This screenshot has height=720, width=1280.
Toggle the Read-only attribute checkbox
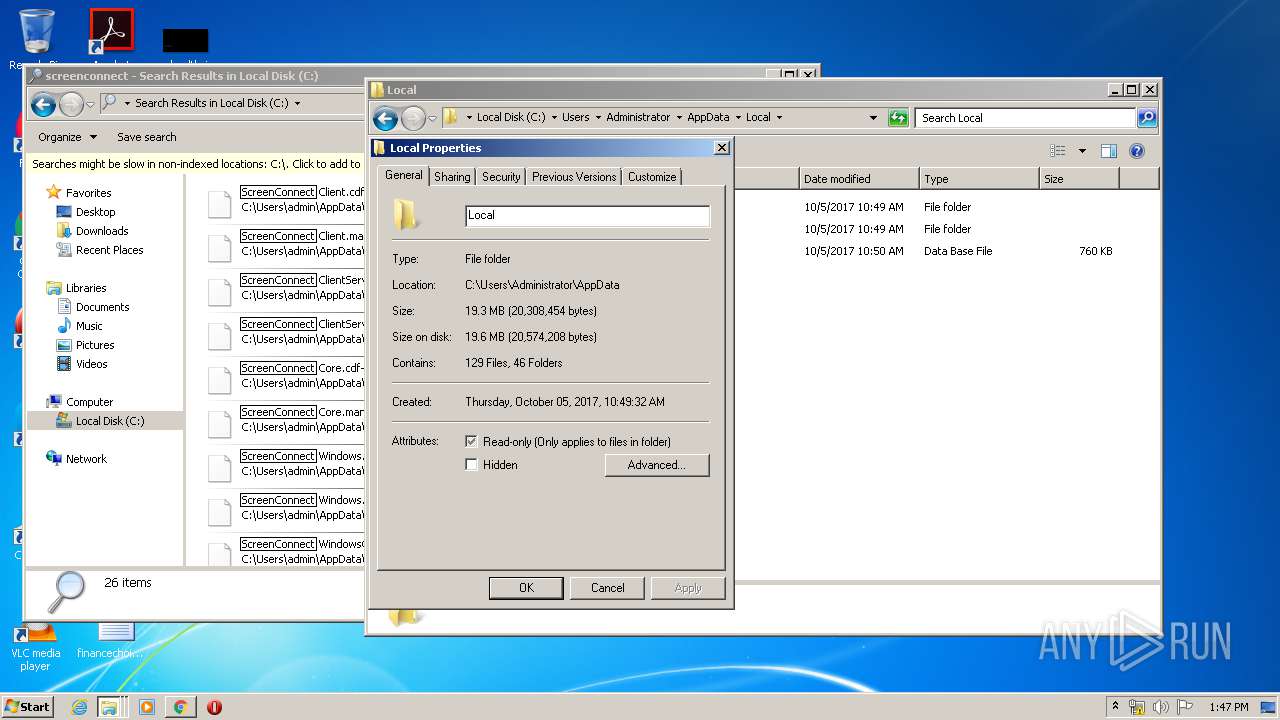[471, 442]
